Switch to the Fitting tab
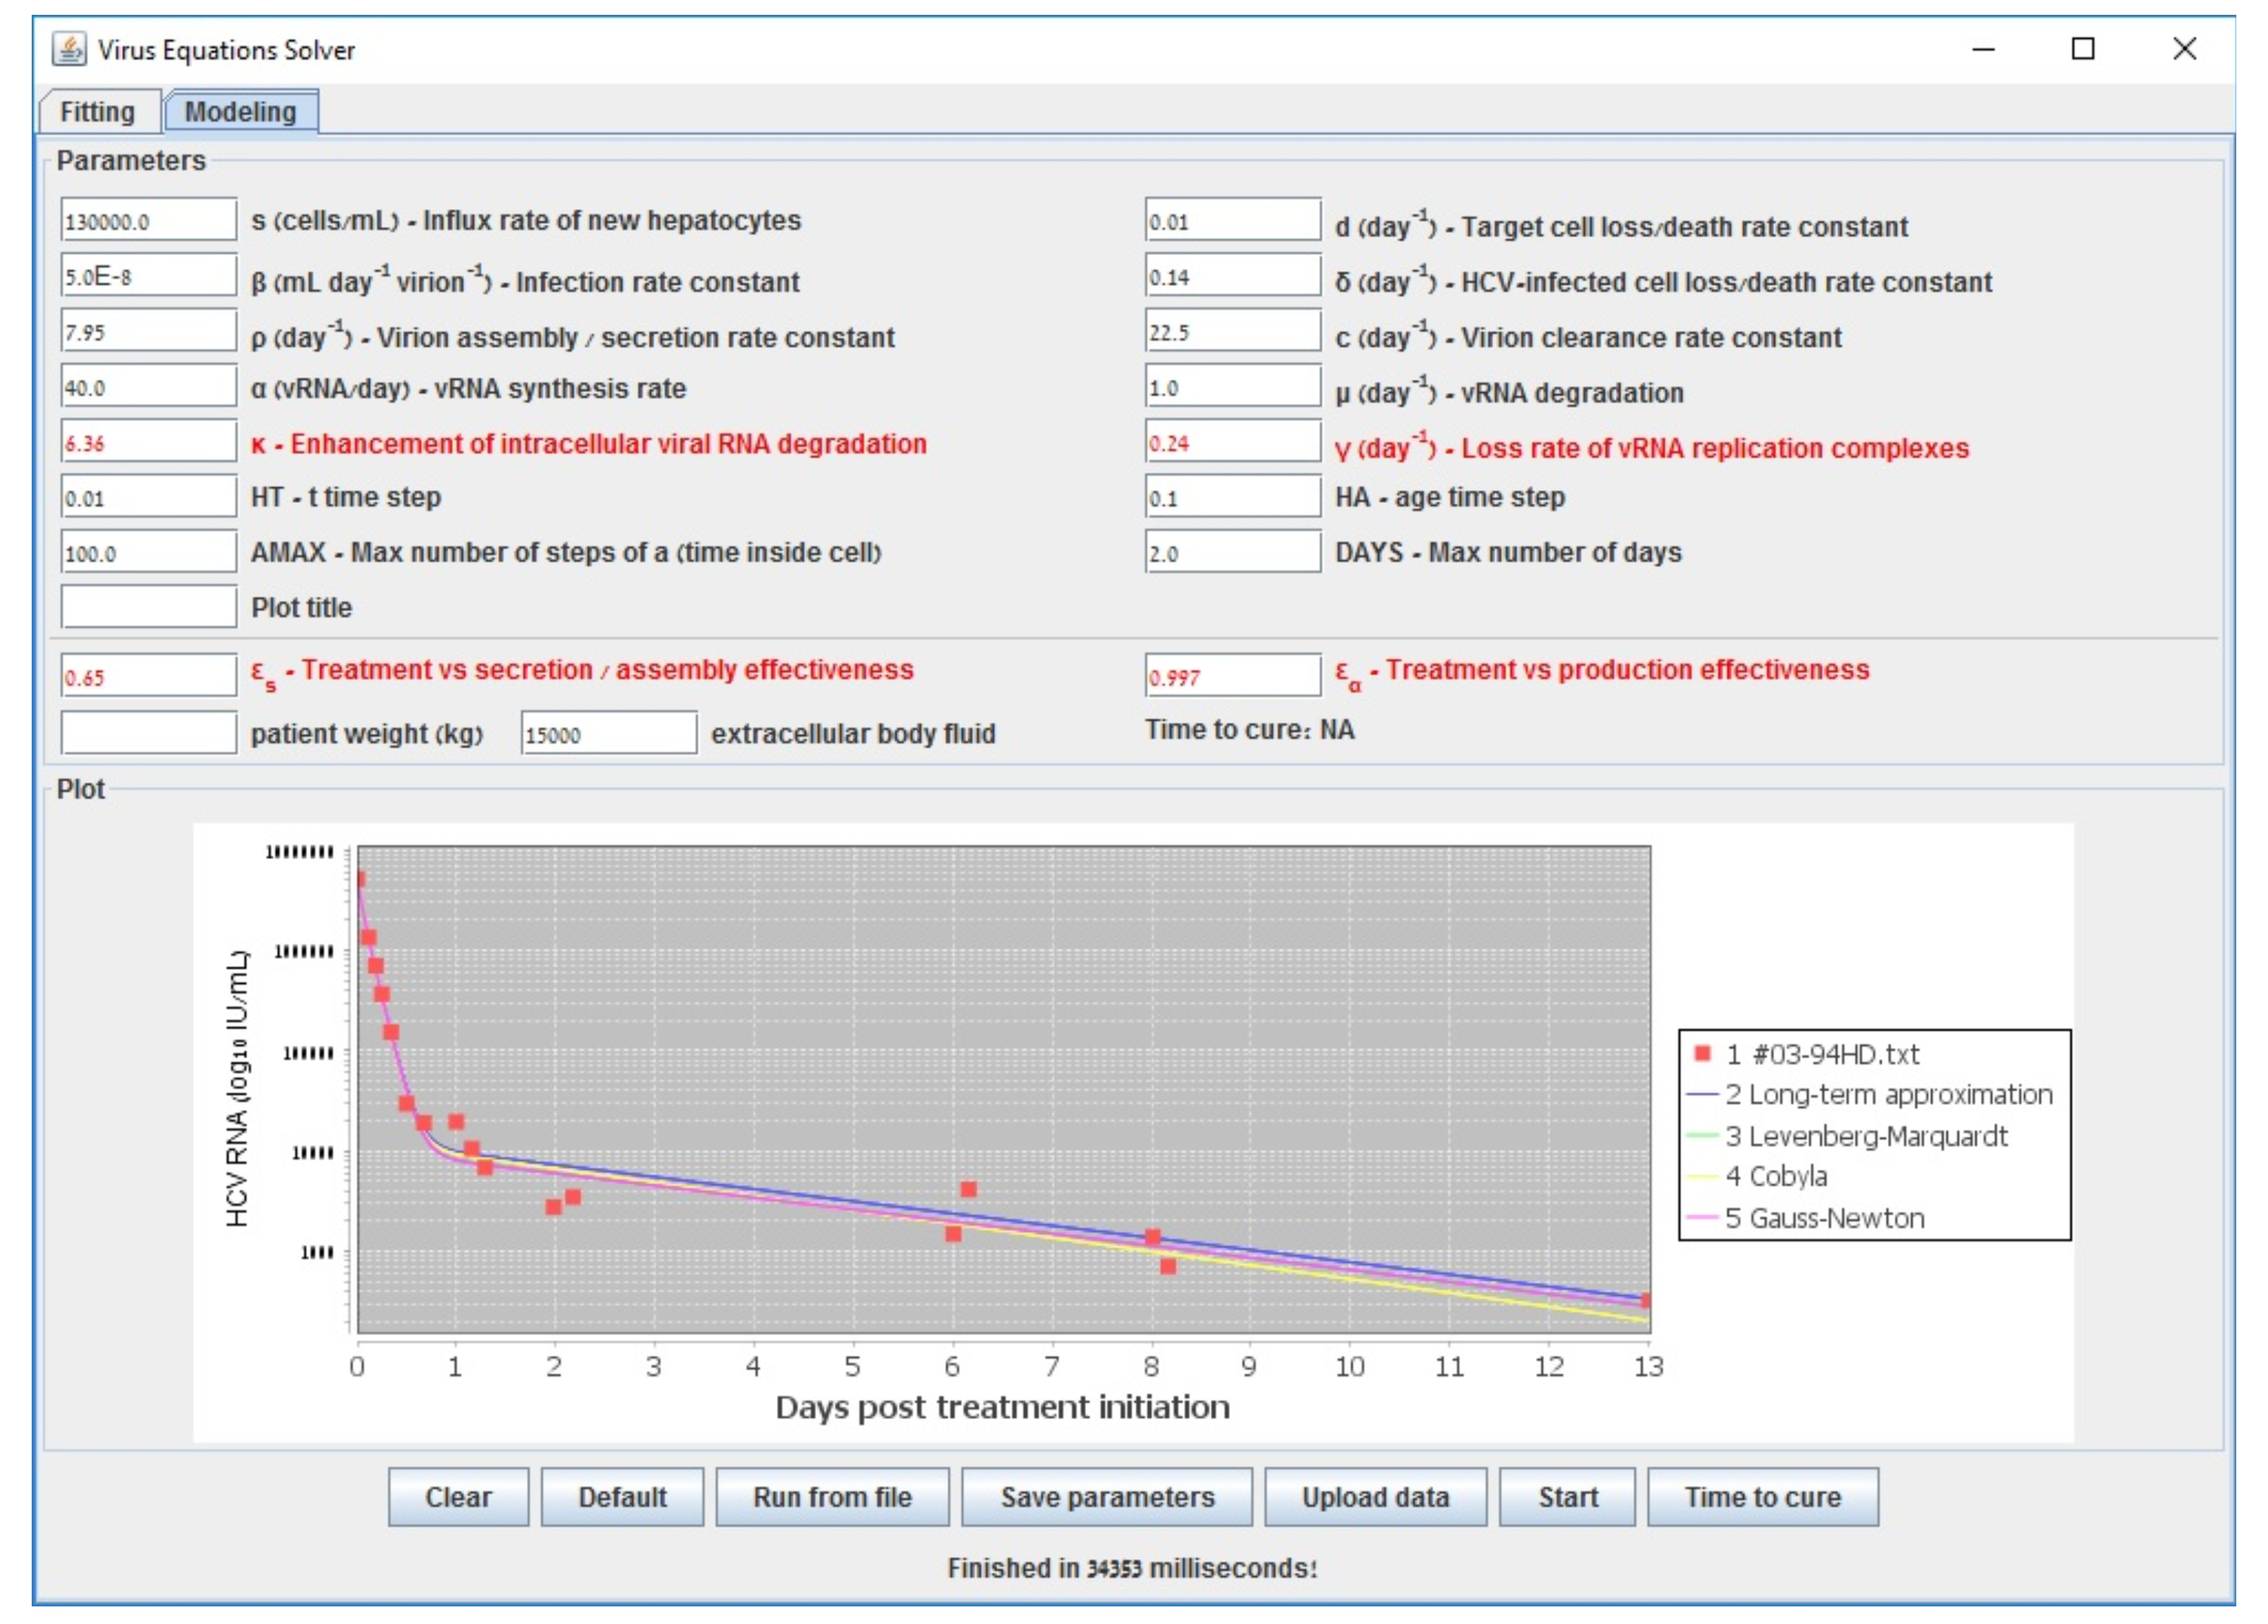This screenshot has height=1624, width=2268. (97, 111)
